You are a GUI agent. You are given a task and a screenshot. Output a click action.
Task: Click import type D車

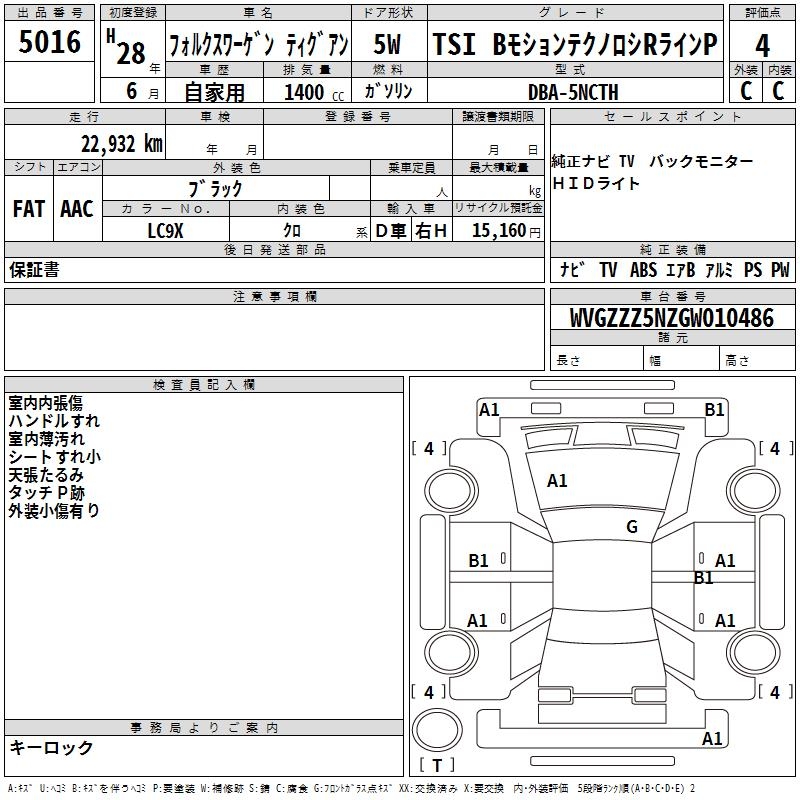[x=391, y=231]
